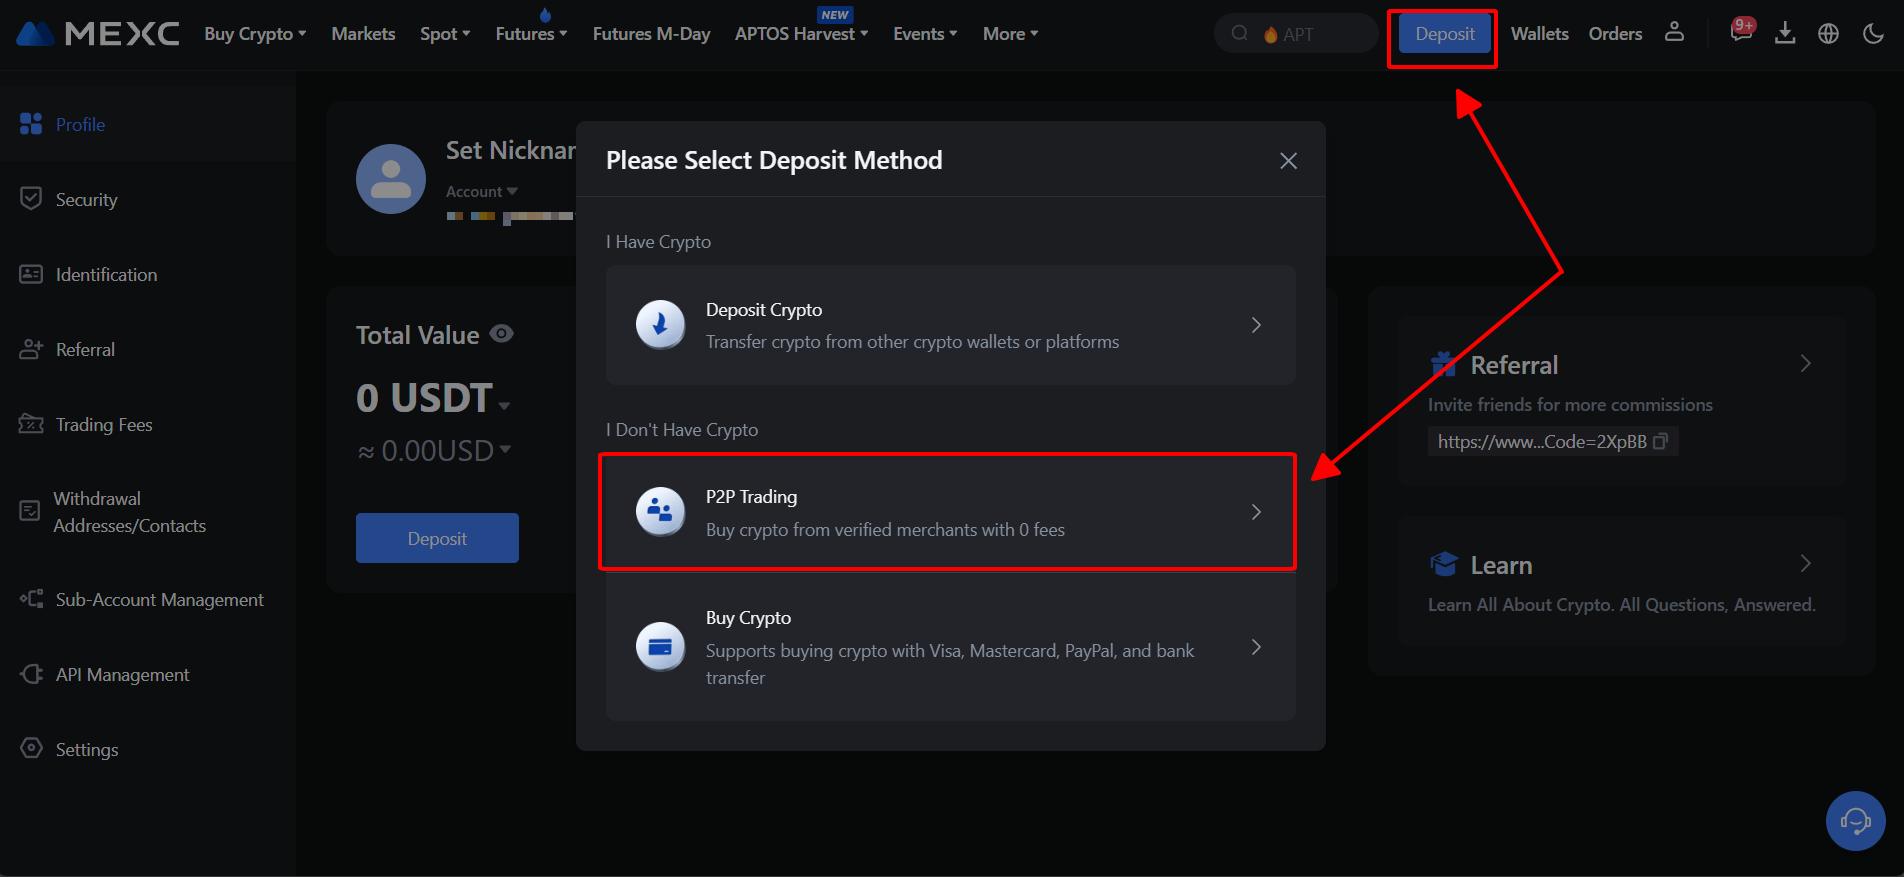Choose the Buy Crypto payment option
This screenshot has height=877, width=1904.
pos(950,647)
